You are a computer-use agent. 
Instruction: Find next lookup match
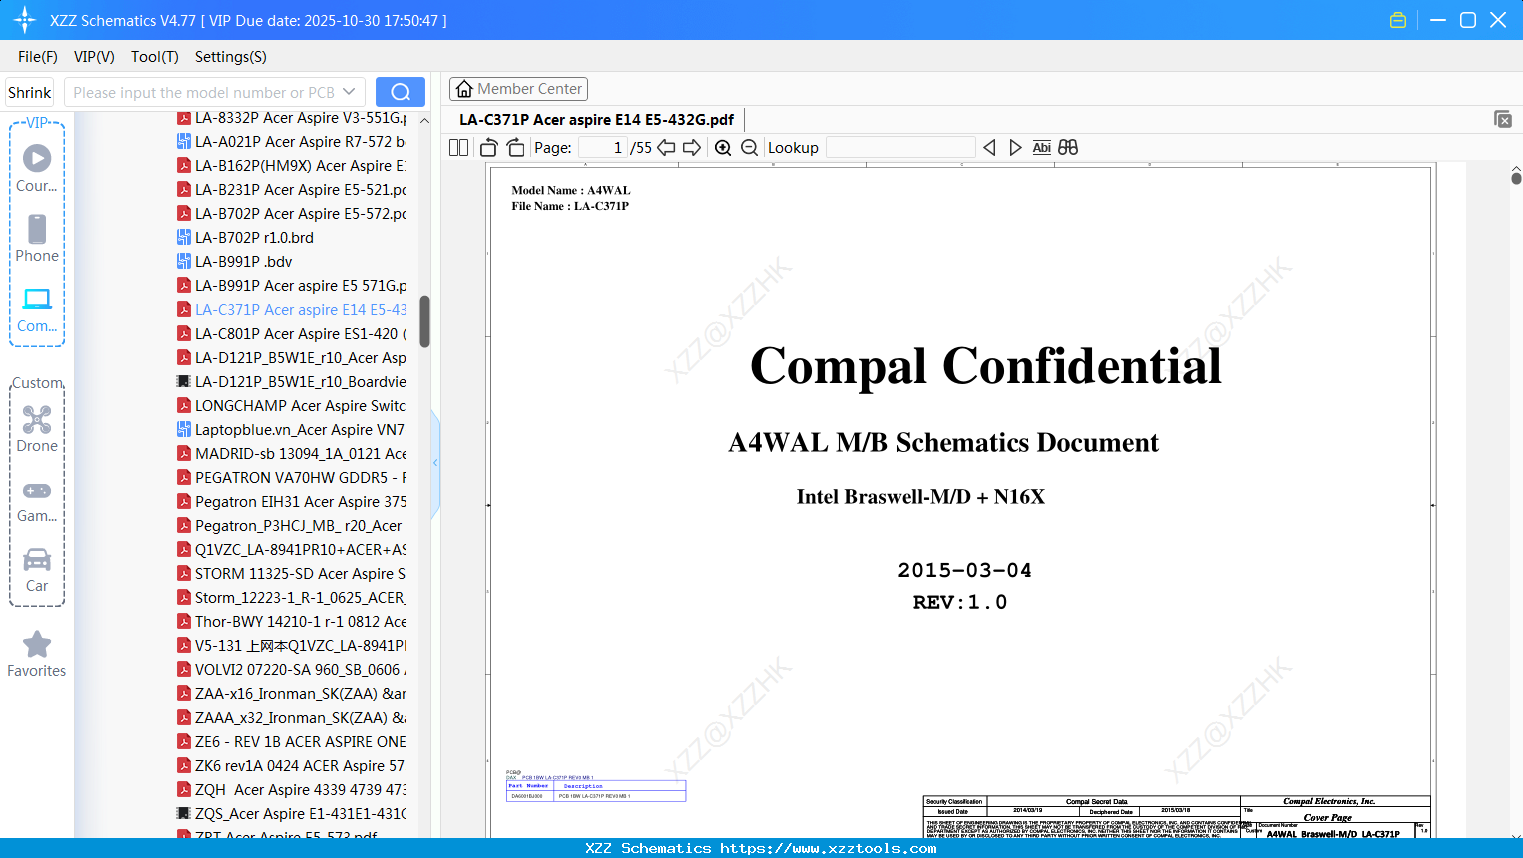coord(1015,148)
